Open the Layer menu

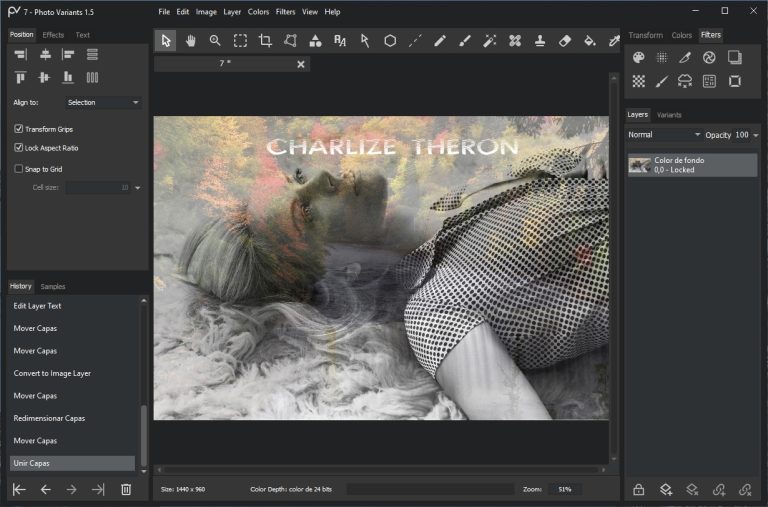tap(232, 12)
